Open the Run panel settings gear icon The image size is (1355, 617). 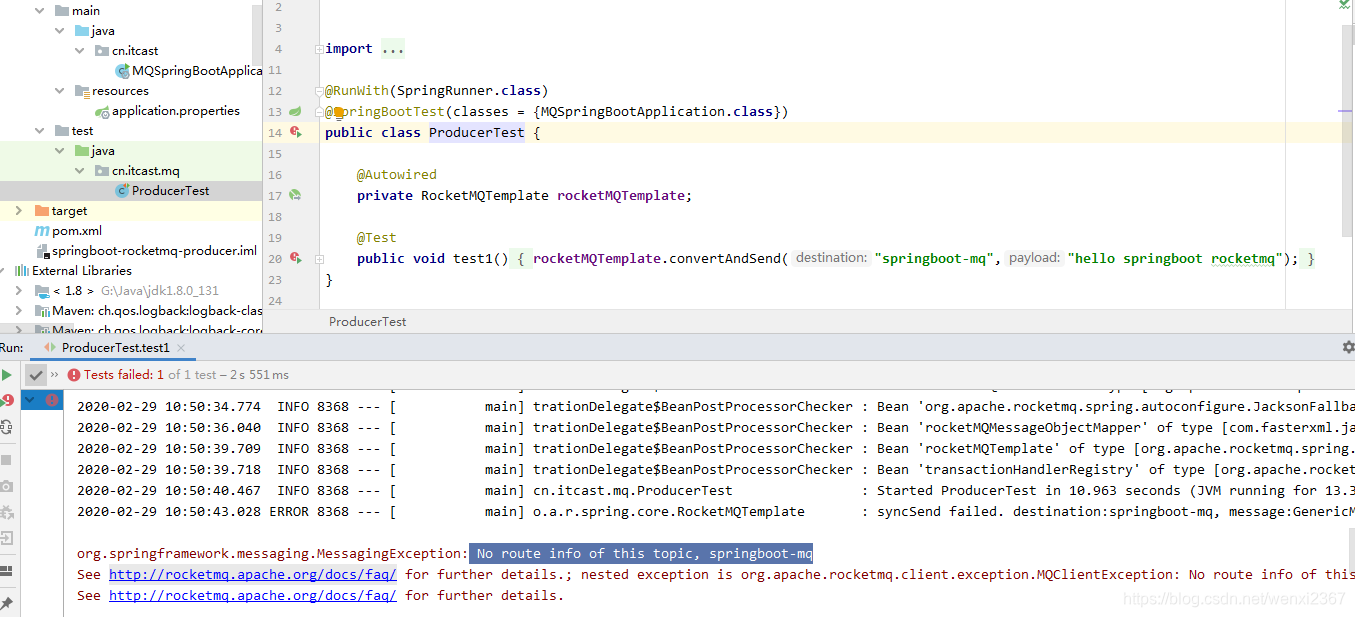tap(1347, 347)
